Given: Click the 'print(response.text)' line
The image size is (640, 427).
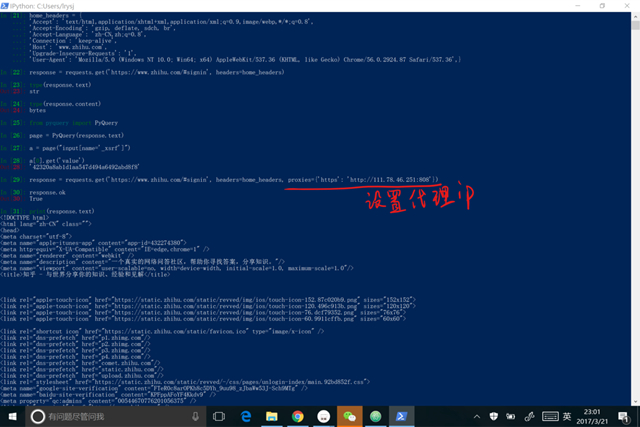Looking at the screenshot, I should 62,211.
